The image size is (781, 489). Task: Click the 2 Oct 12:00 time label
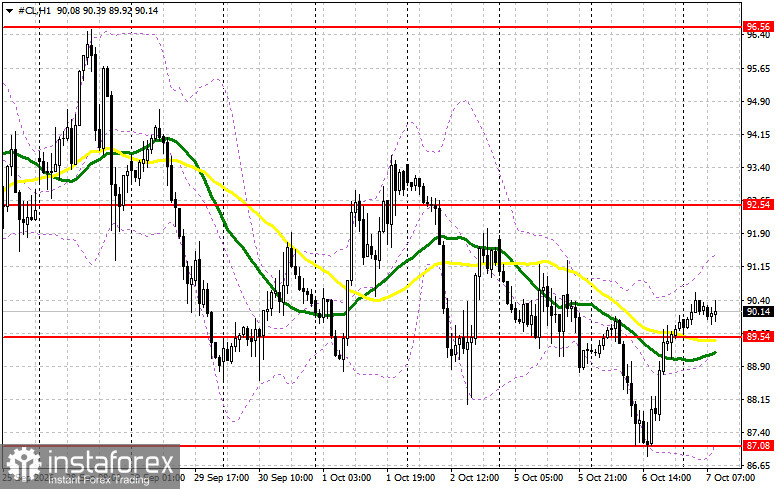coord(475,478)
